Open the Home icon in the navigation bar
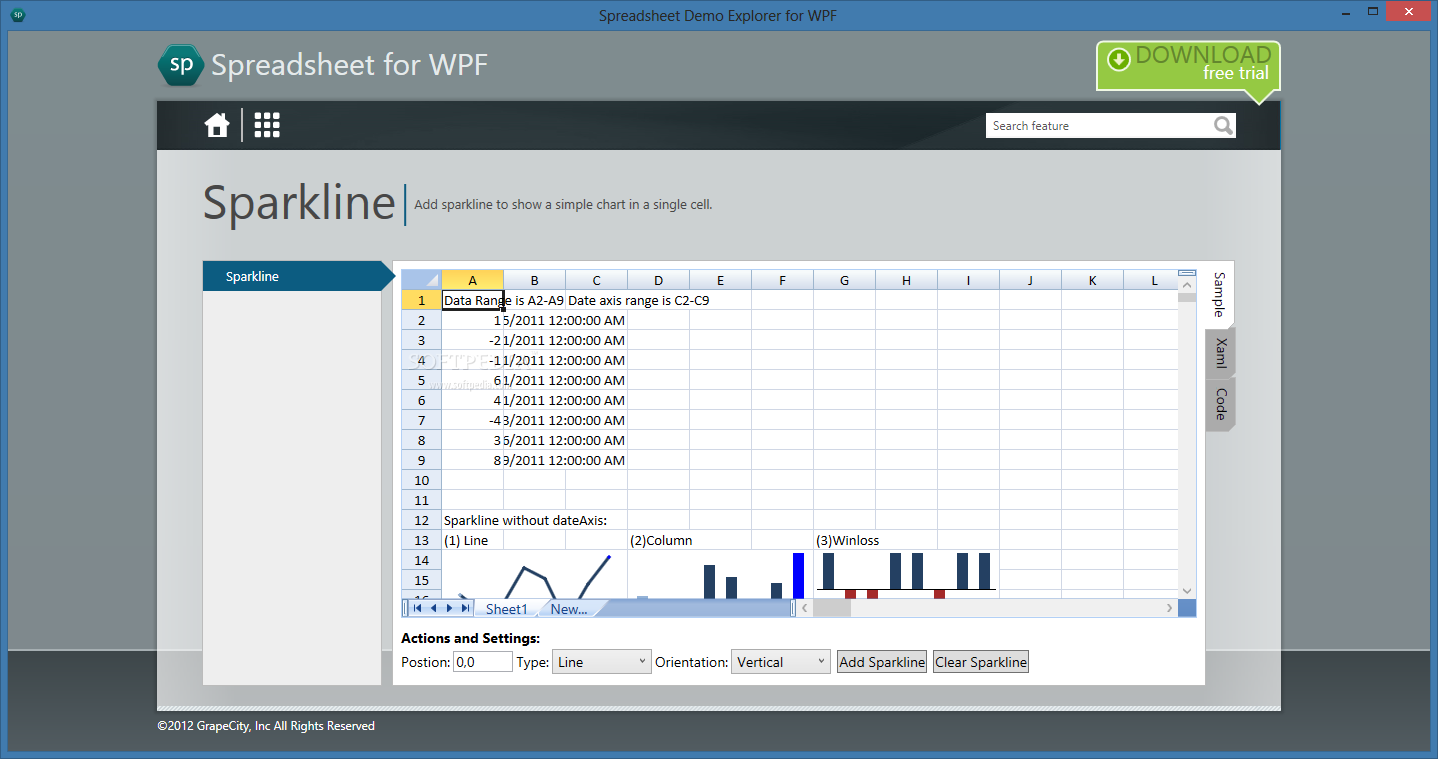Image resolution: width=1438 pixels, height=759 pixels. click(217, 125)
